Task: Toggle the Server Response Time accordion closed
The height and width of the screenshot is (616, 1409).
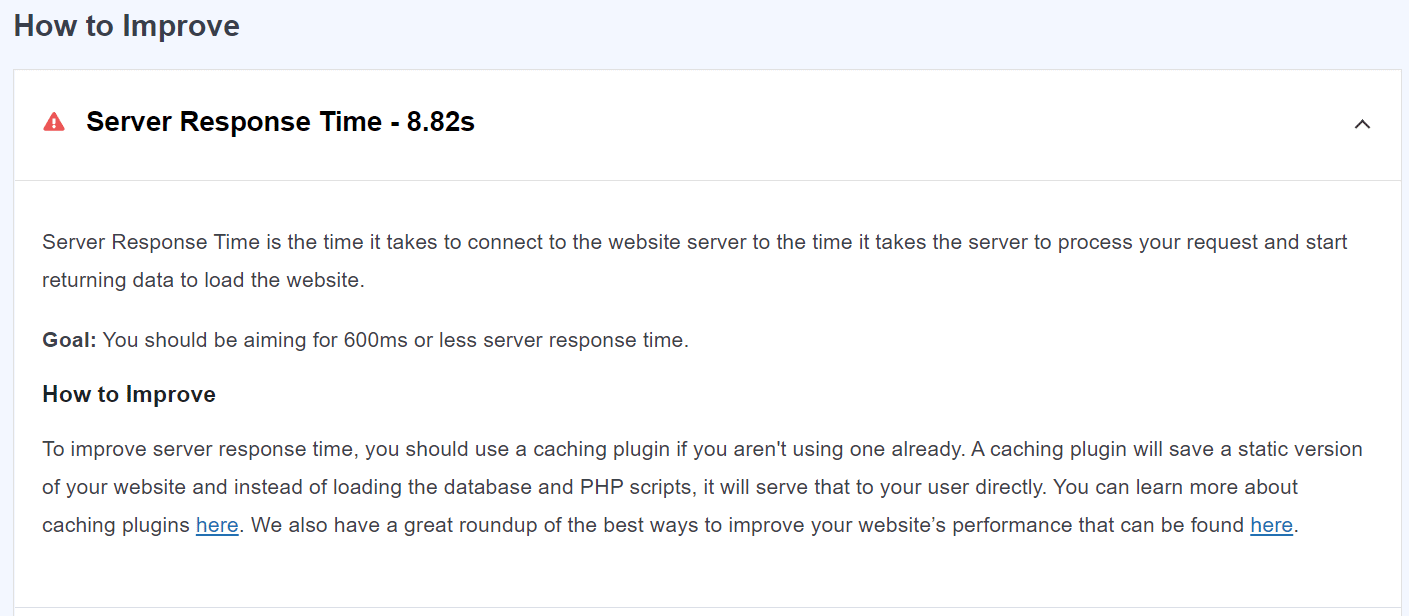Action: coord(1362,124)
